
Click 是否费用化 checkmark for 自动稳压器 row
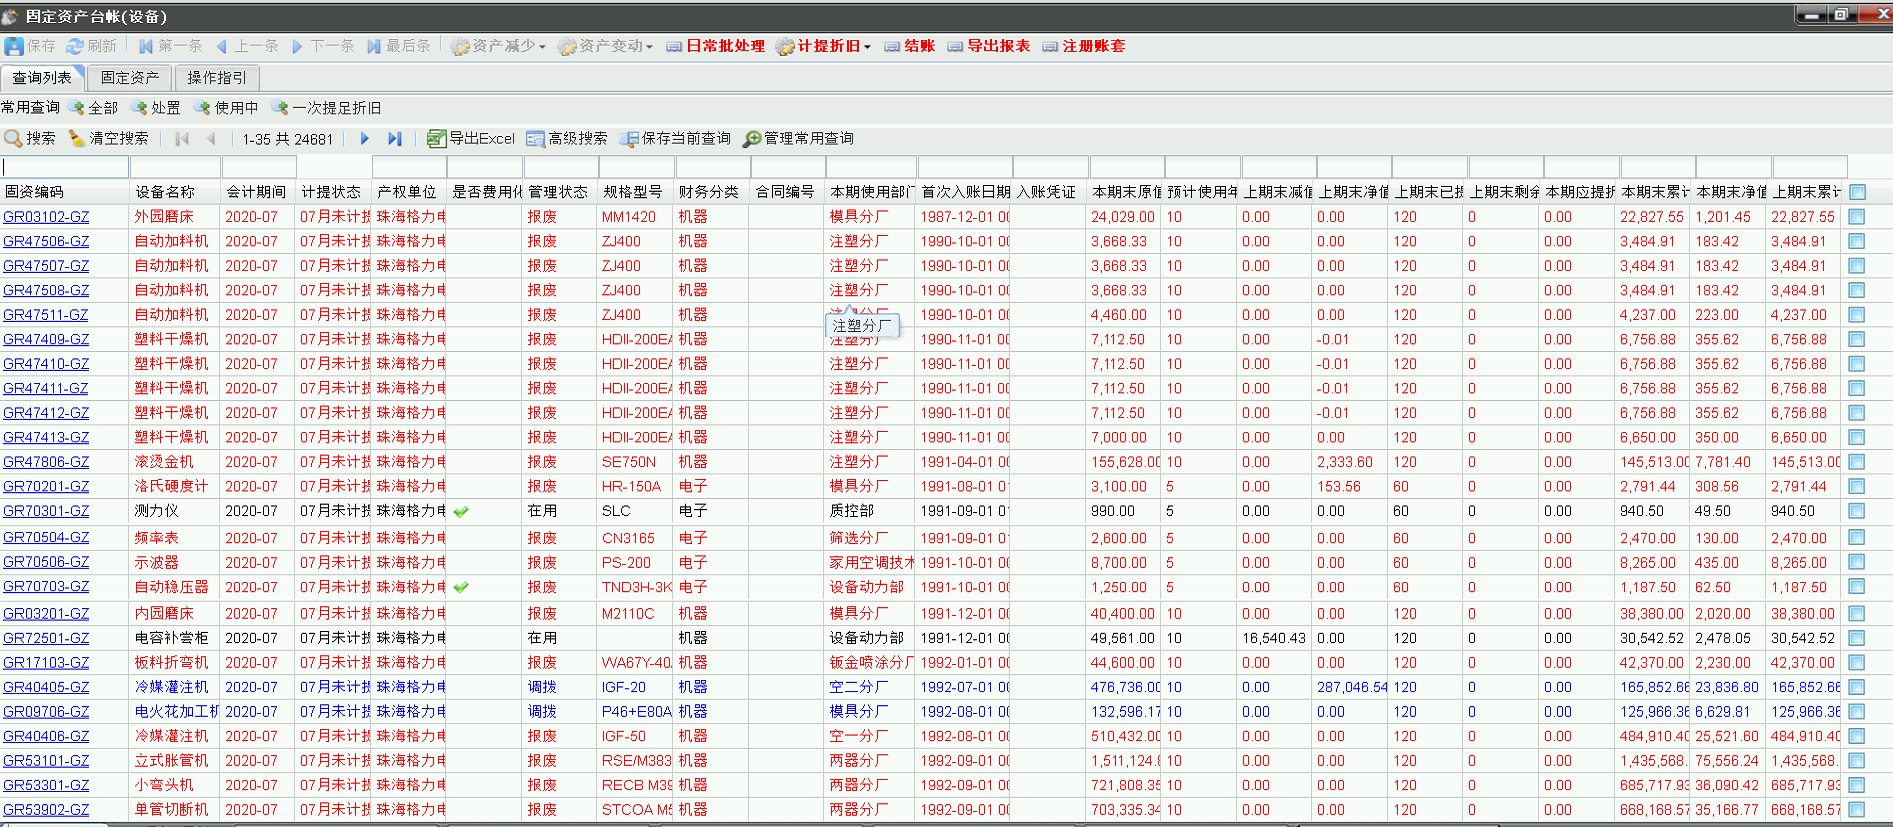(x=461, y=587)
